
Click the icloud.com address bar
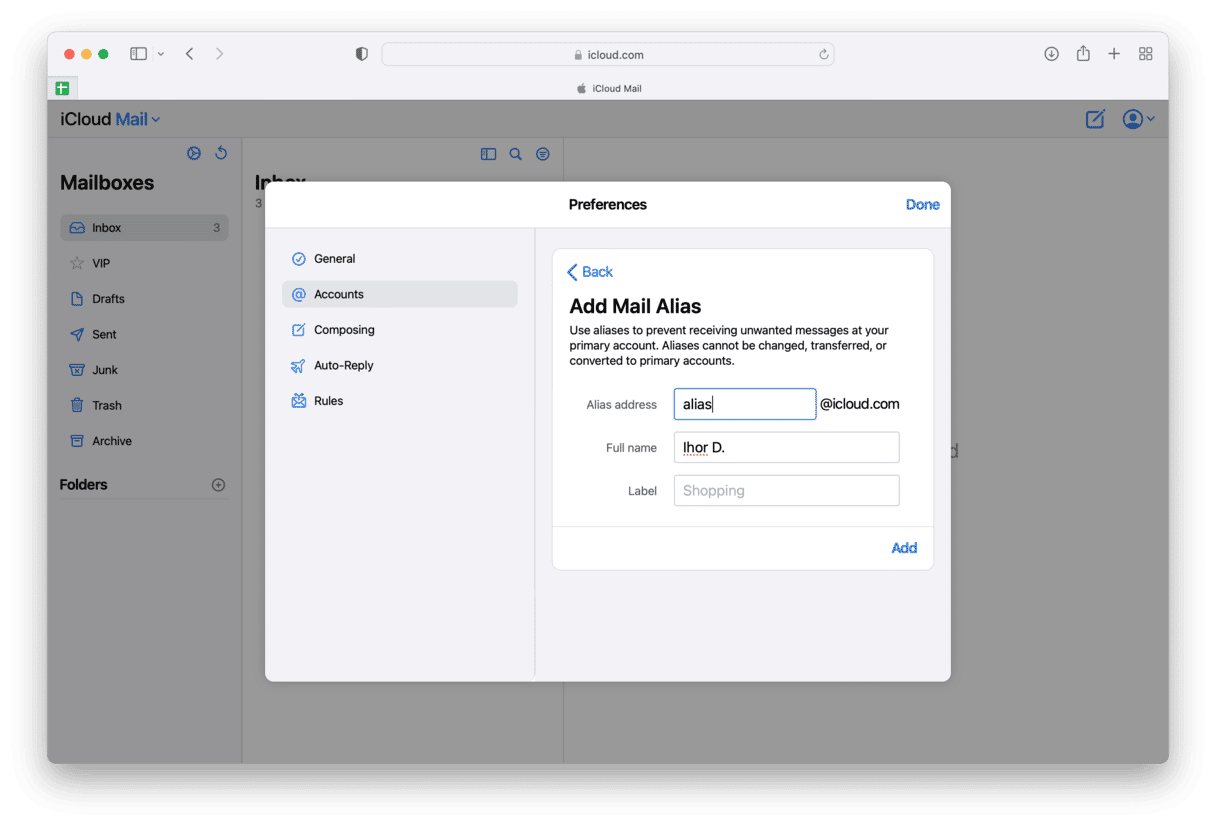(x=608, y=54)
